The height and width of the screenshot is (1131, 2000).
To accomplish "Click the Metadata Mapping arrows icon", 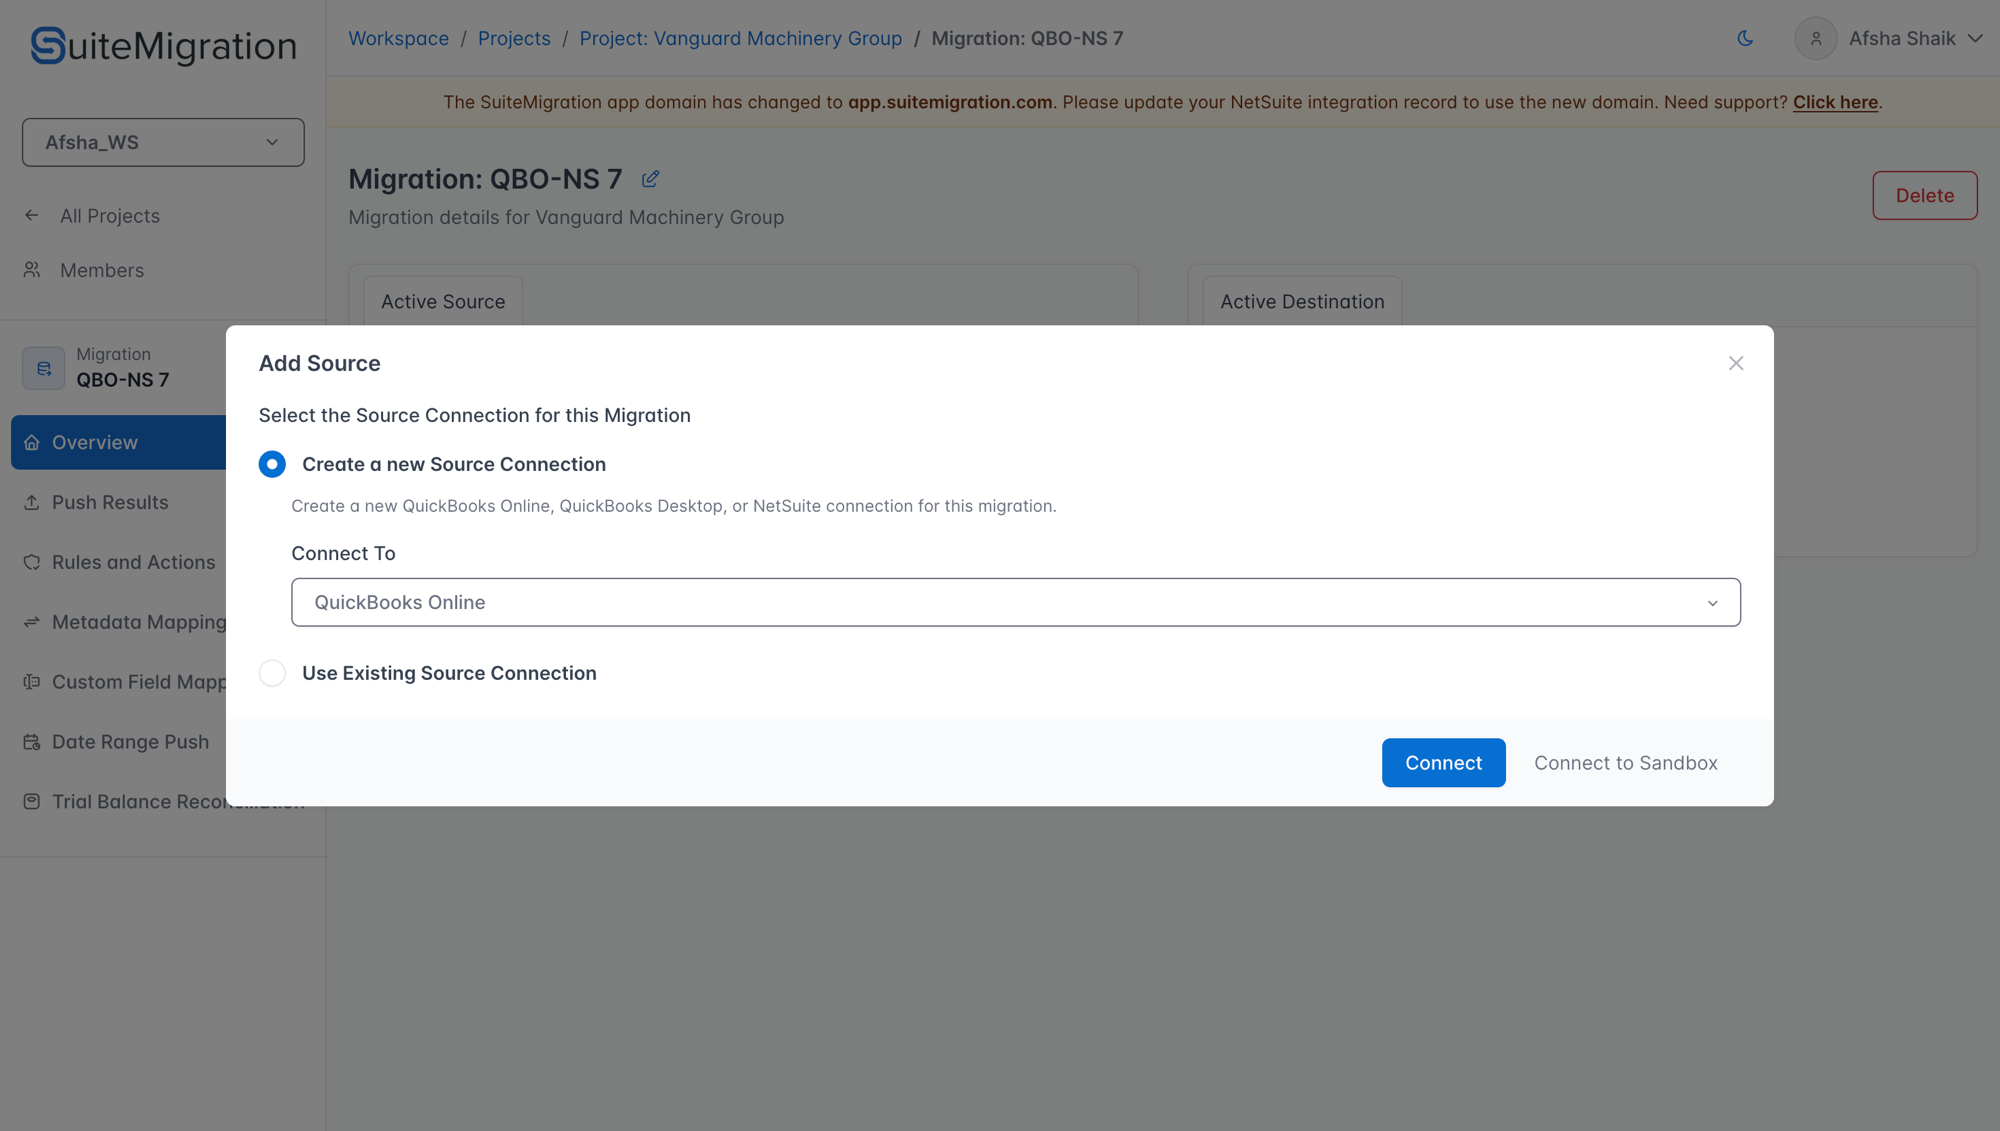I will pos(32,622).
